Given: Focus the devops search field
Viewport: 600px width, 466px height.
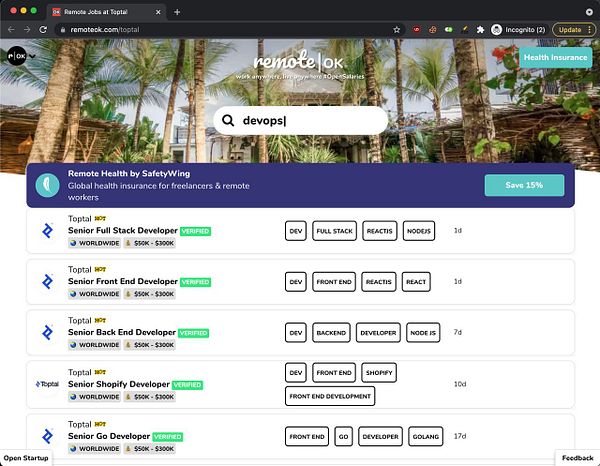Looking at the screenshot, I should click(x=300, y=121).
